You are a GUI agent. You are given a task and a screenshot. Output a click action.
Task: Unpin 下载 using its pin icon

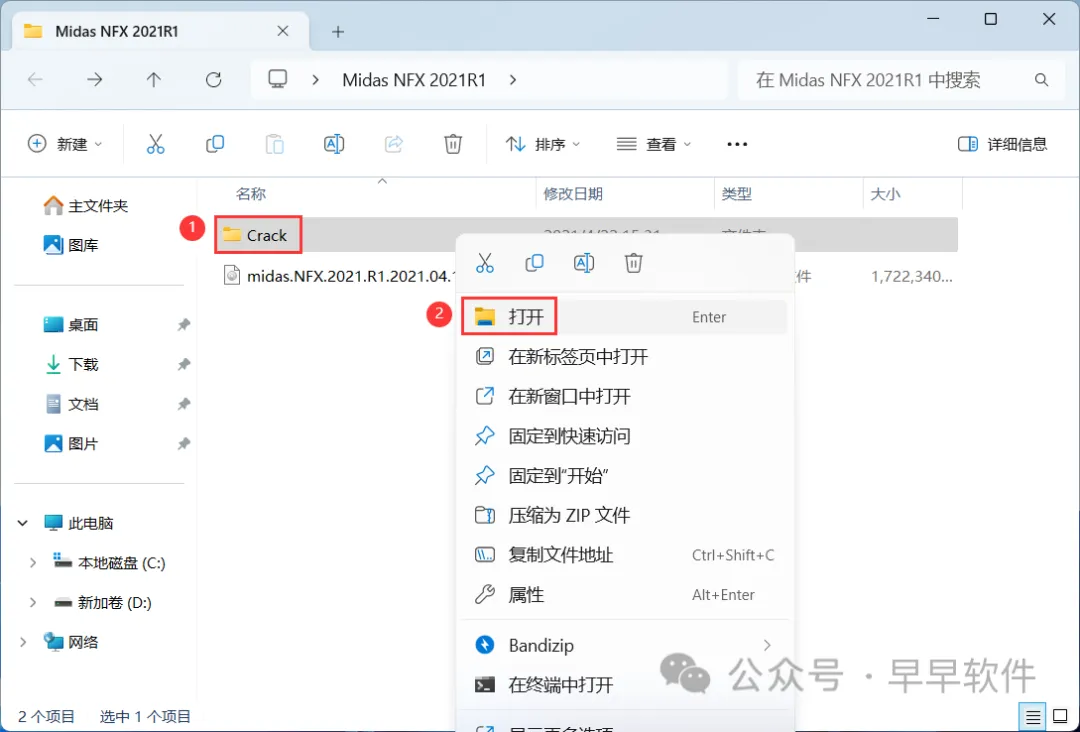184,364
